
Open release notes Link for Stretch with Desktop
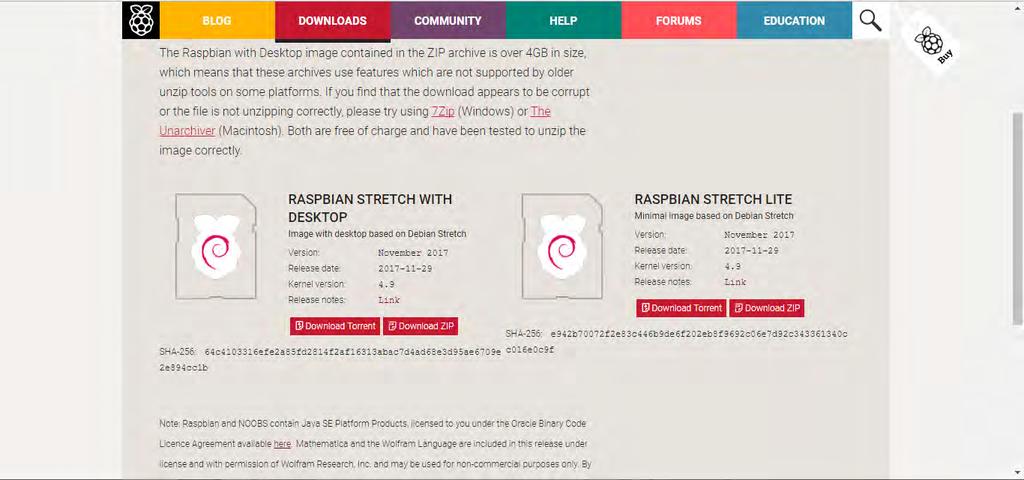point(389,300)
